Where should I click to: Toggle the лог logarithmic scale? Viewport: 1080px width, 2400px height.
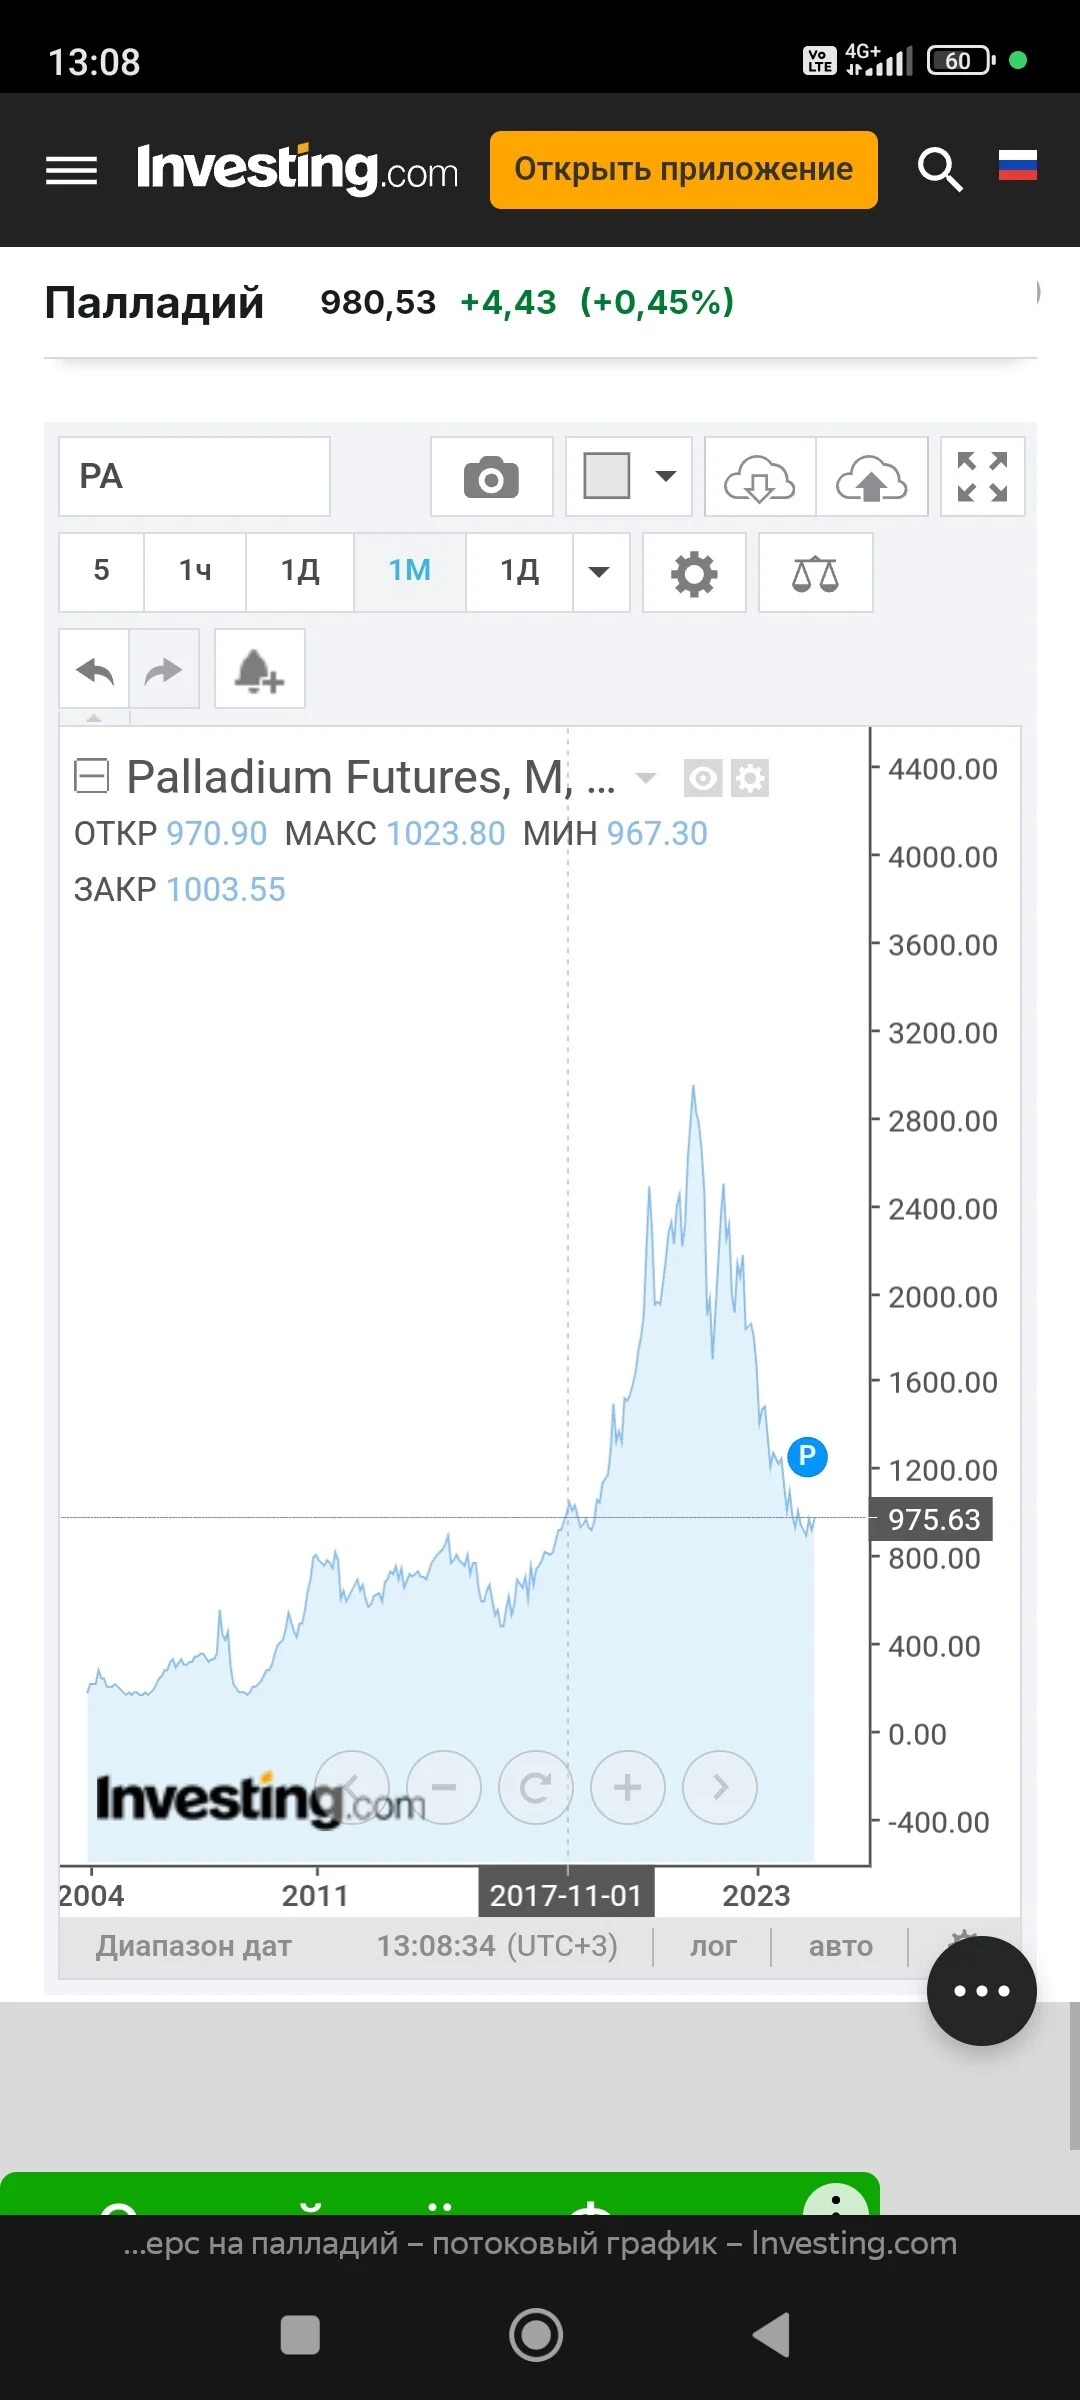point(712,1946)
